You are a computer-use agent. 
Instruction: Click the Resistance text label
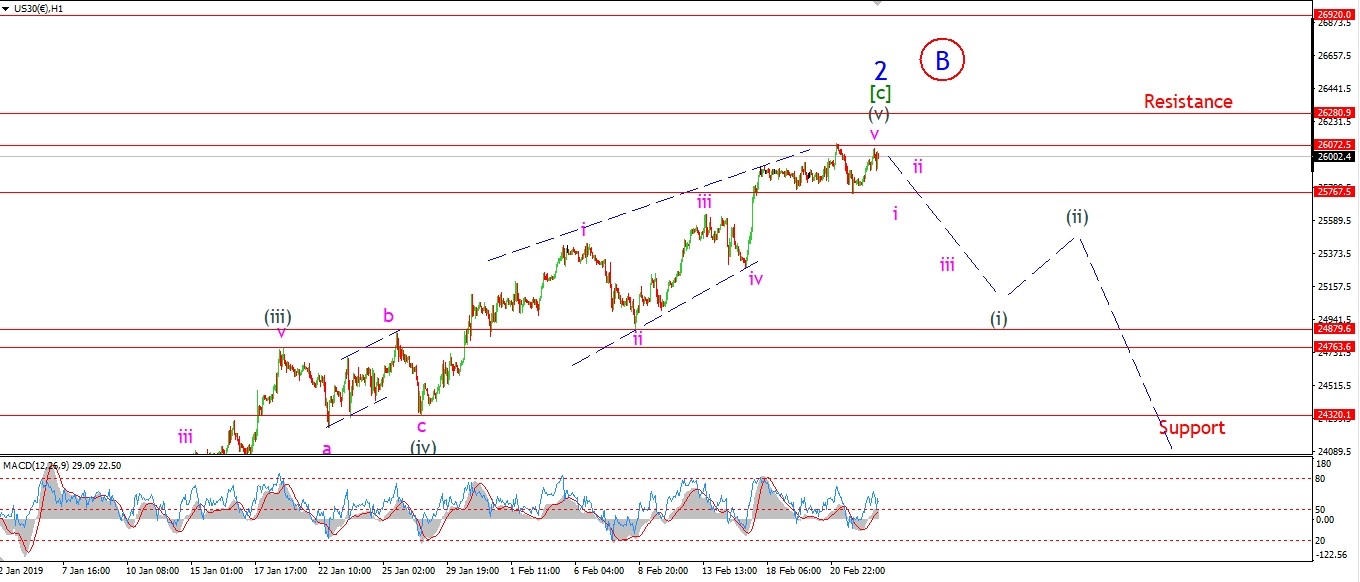click(1188, 101)
